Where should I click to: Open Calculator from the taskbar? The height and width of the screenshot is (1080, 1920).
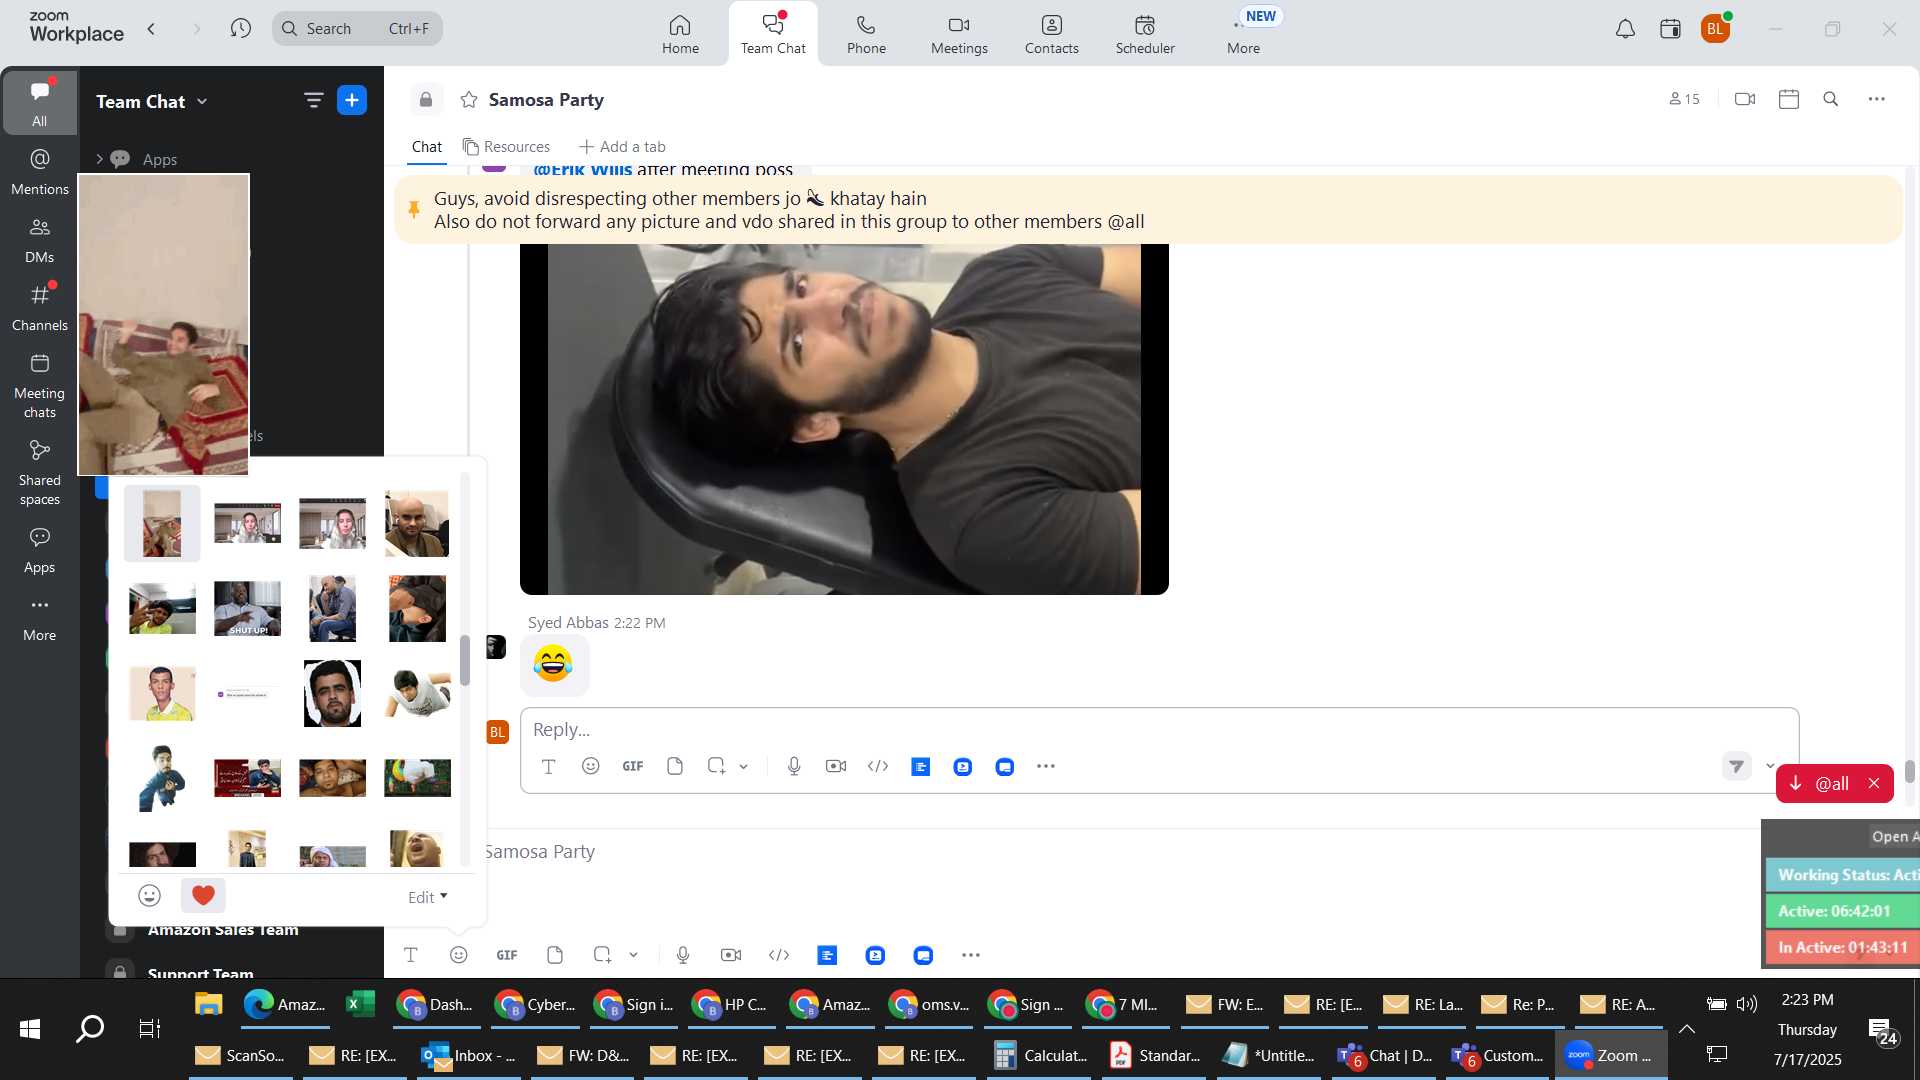pos(1041,1056)
